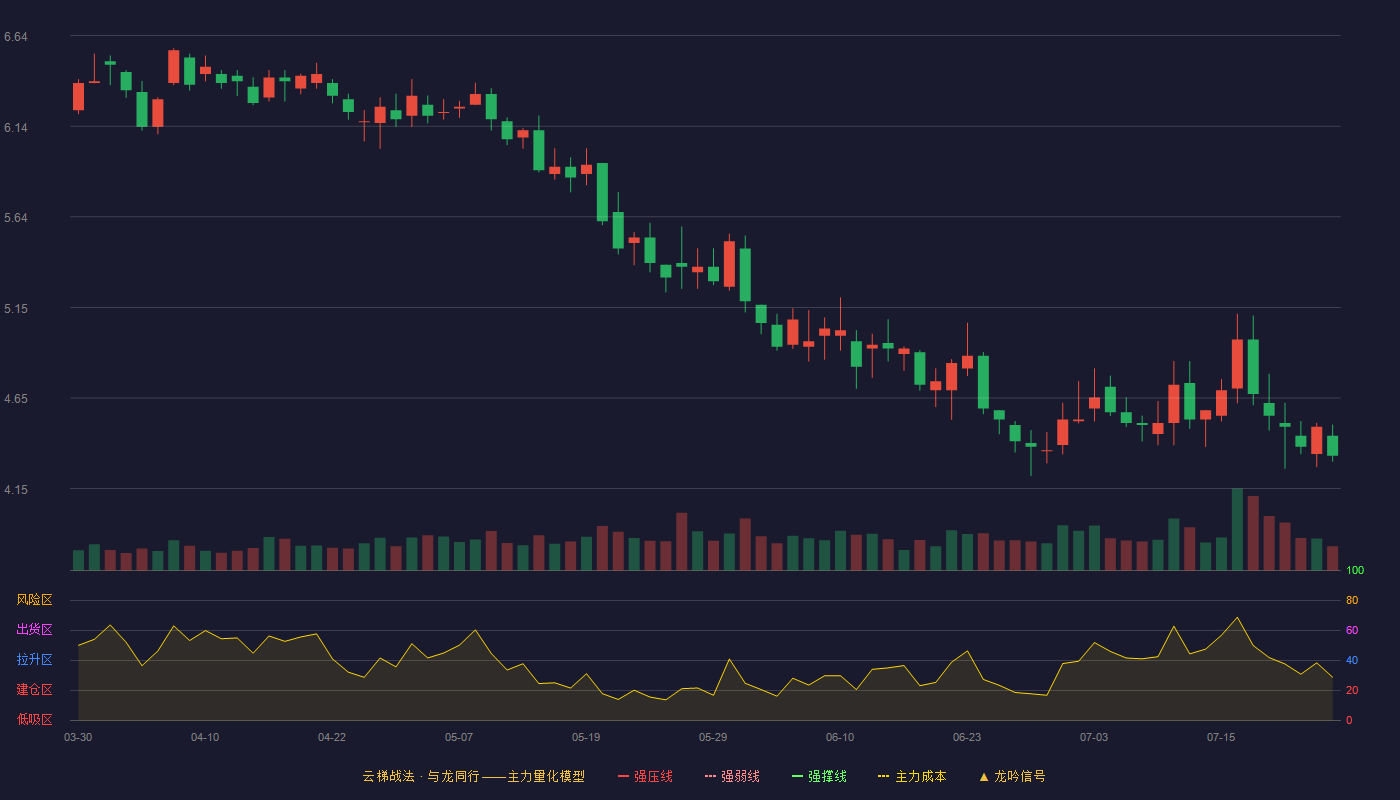Click the 4.65 price axis label

point(15,399)
